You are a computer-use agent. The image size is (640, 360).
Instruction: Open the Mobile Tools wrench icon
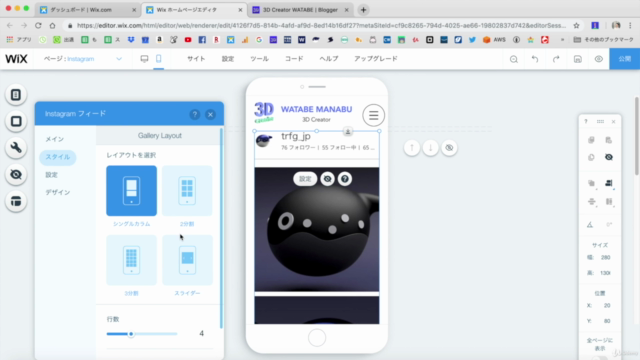pos(16,148)
